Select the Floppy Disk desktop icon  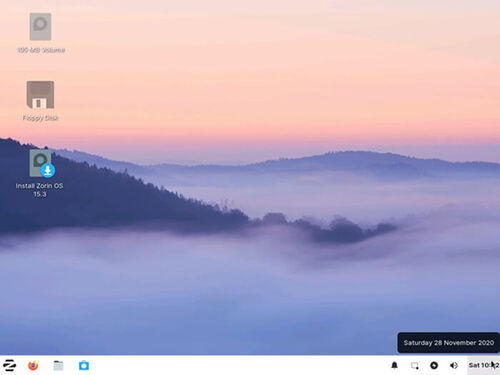(40, 95)
